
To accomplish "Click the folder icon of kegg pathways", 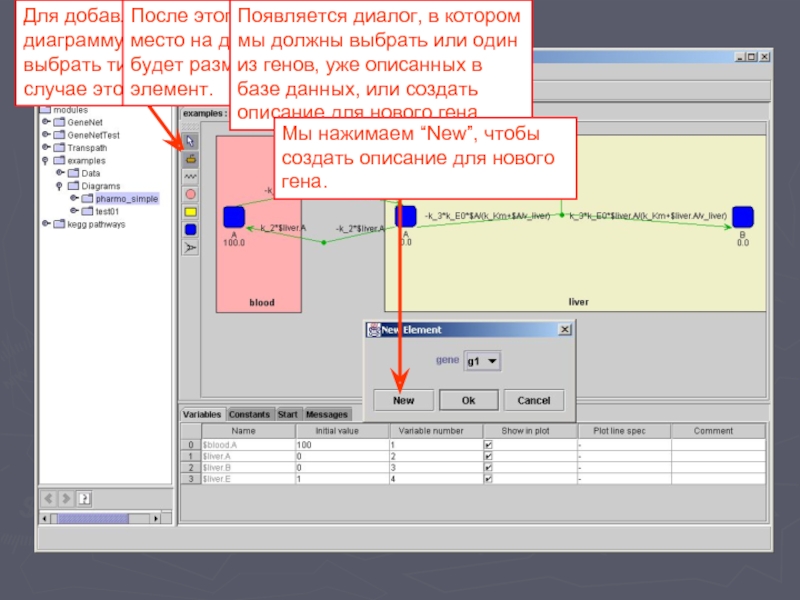I will [60, 224].
